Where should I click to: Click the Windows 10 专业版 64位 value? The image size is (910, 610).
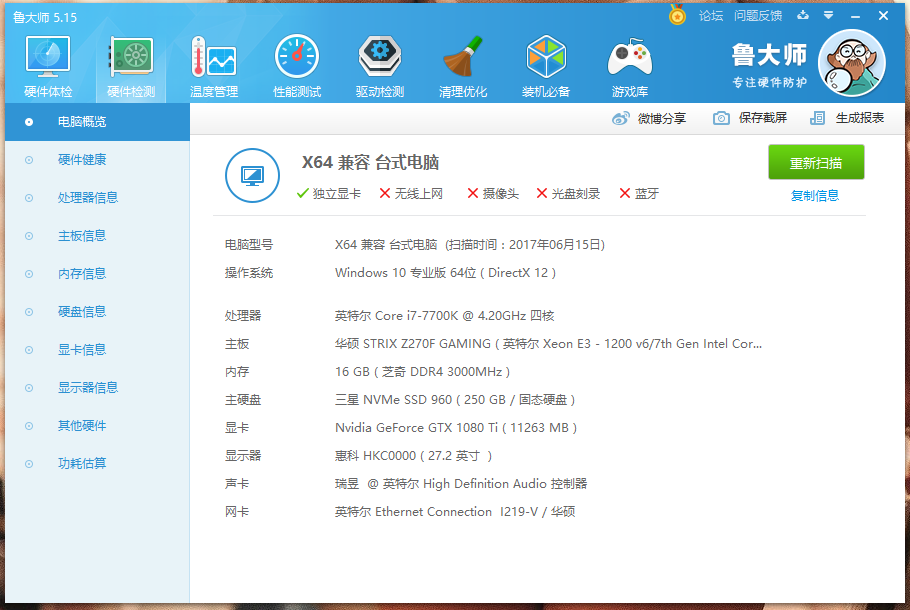446,273
